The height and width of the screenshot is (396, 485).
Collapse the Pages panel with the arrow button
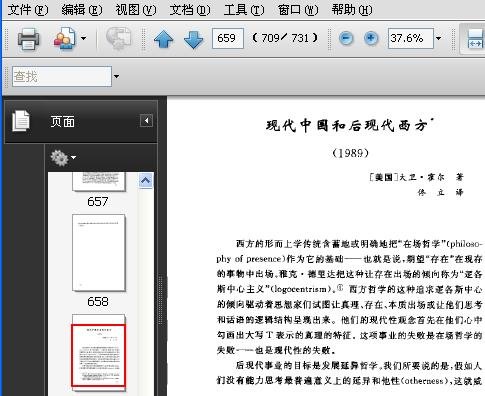146,121
